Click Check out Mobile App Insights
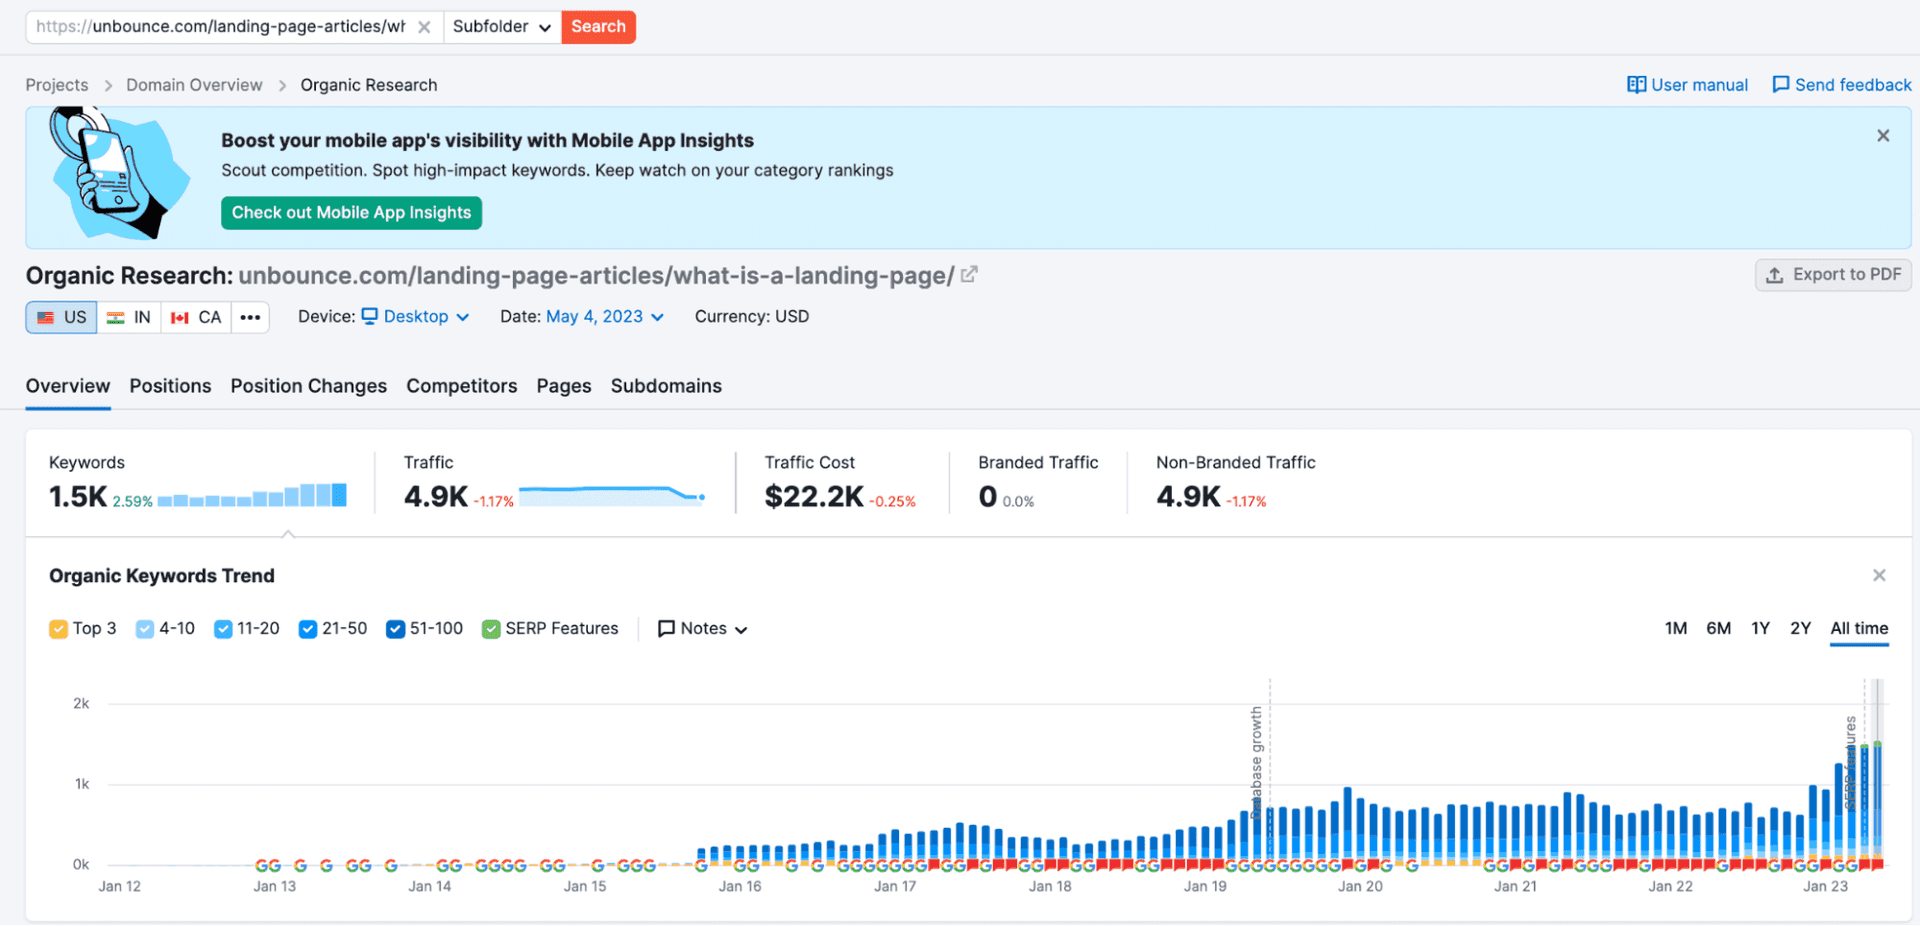Image resolution: width=1920 pixels, height=926 pixels. [351, 213]
